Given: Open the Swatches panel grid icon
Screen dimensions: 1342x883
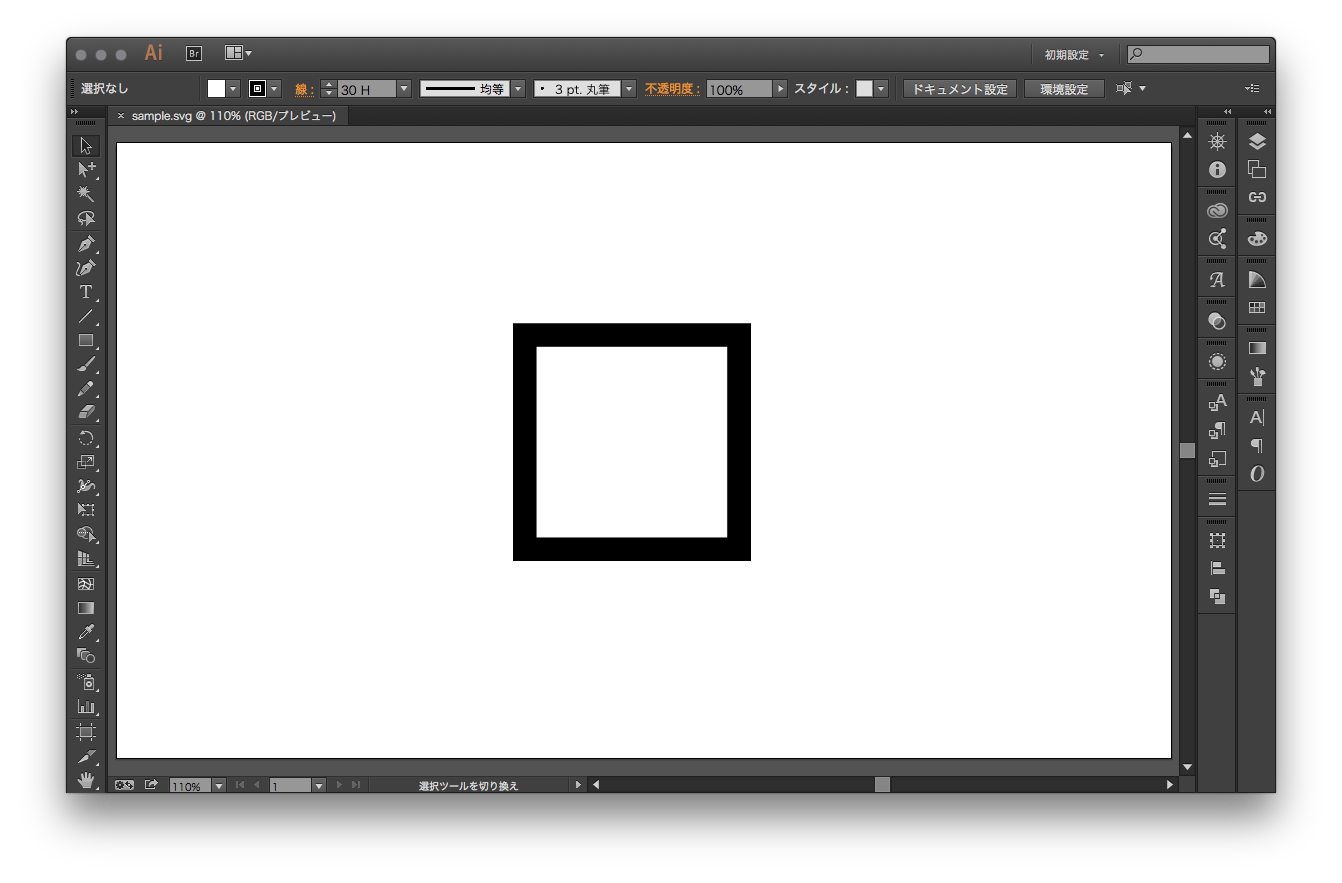Looking at the screenshot, I should click(x=1257, y=308).
